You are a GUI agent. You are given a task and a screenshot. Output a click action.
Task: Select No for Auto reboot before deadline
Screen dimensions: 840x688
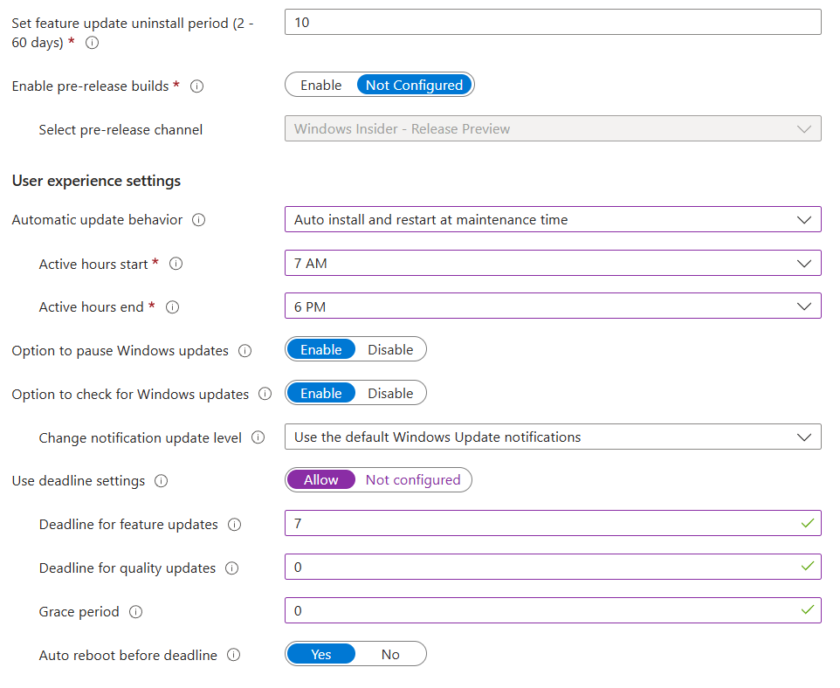click(x=390, y=655)
